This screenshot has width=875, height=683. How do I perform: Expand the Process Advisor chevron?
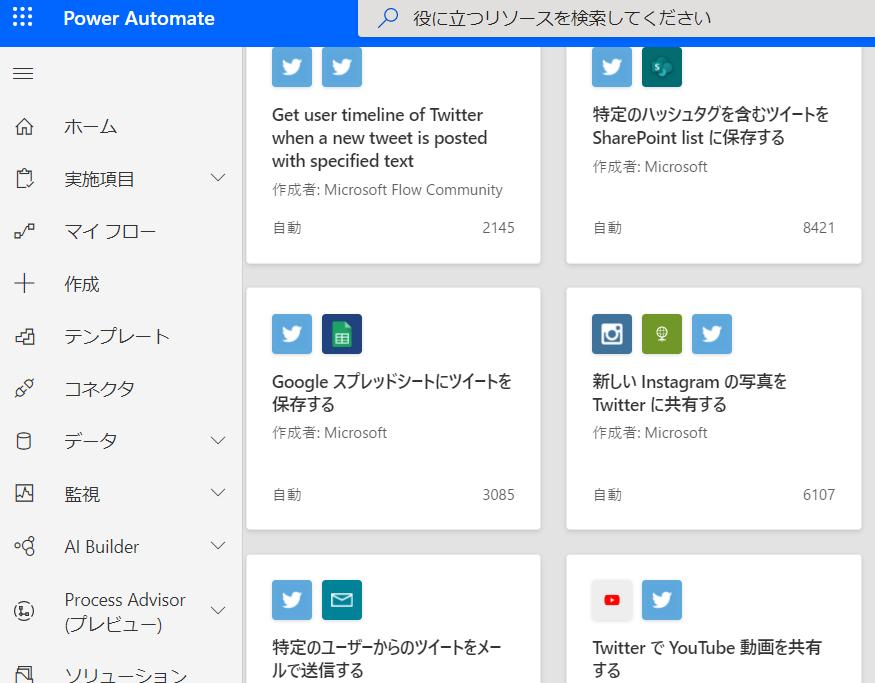(x=218, y=610)
